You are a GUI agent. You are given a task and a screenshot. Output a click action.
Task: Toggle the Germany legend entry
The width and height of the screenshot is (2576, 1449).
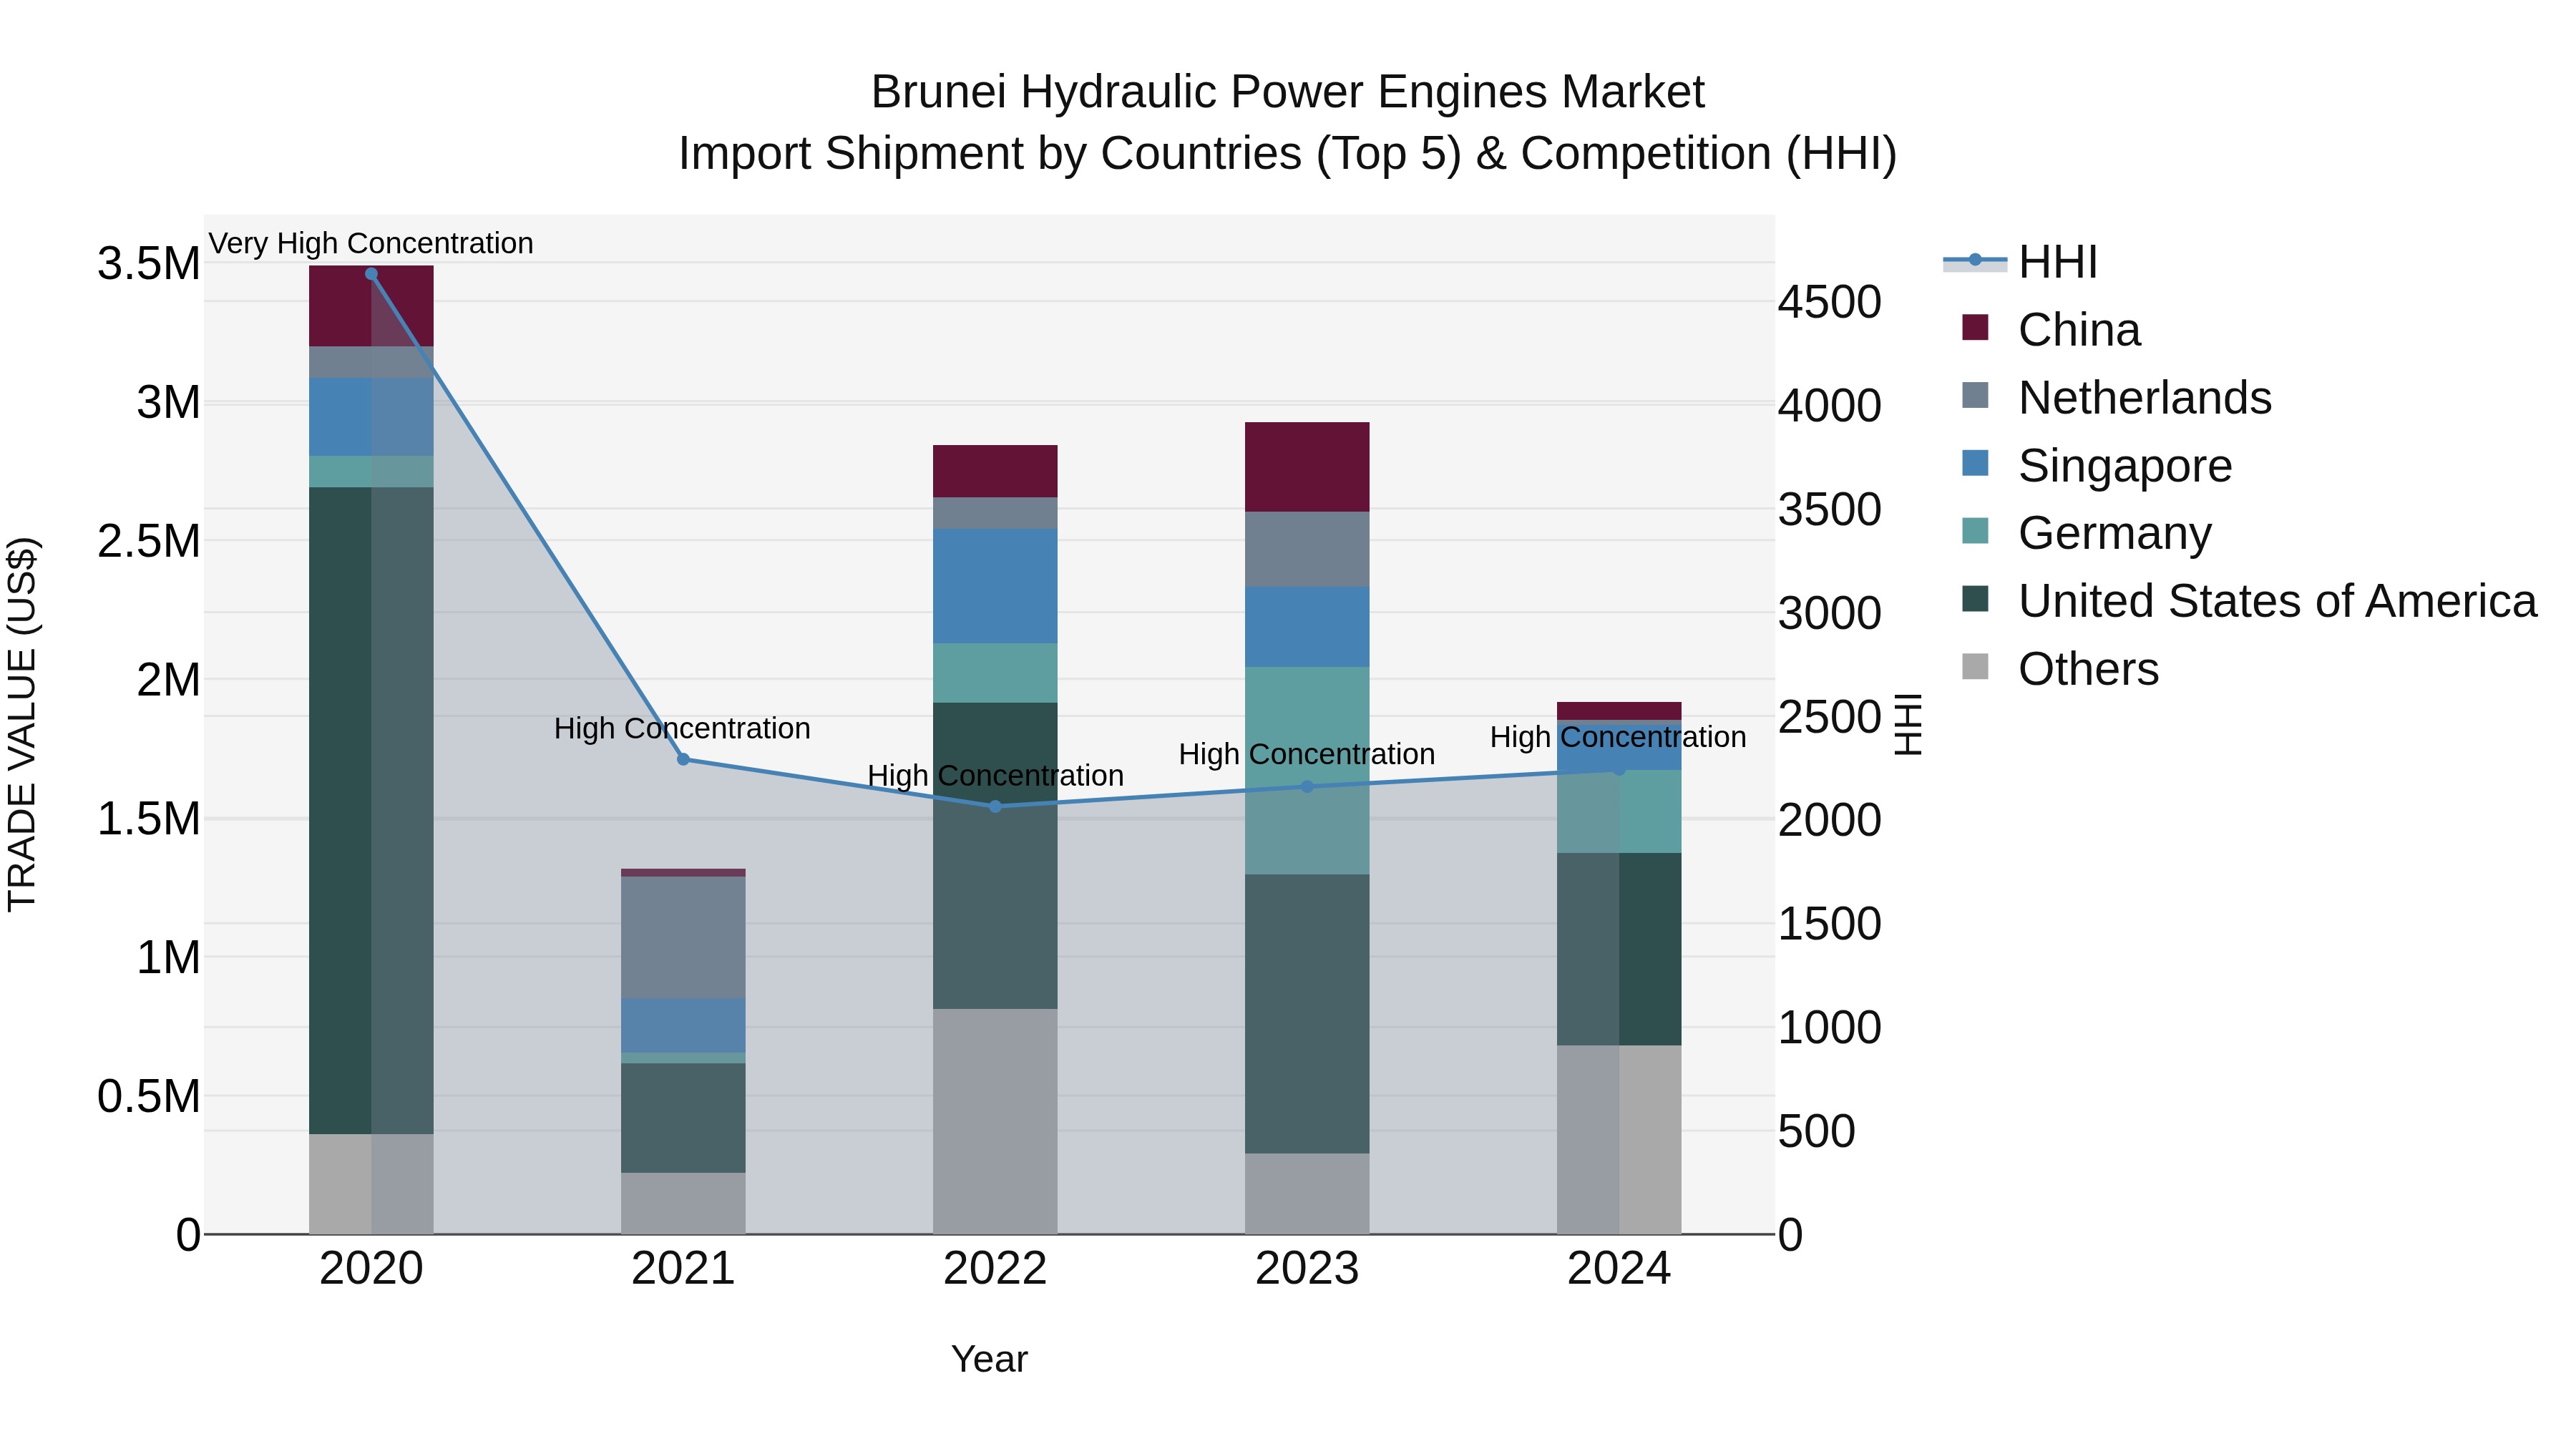[x=2087, y=532]
